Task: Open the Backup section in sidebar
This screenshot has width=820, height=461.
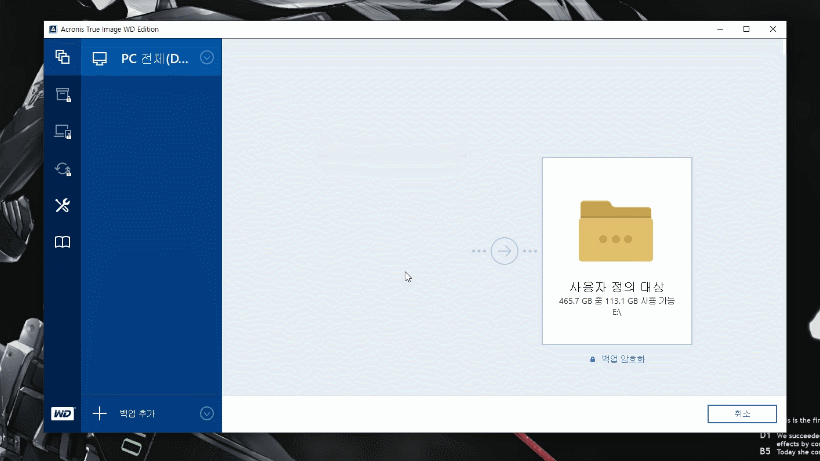Action: pos(62,57)
